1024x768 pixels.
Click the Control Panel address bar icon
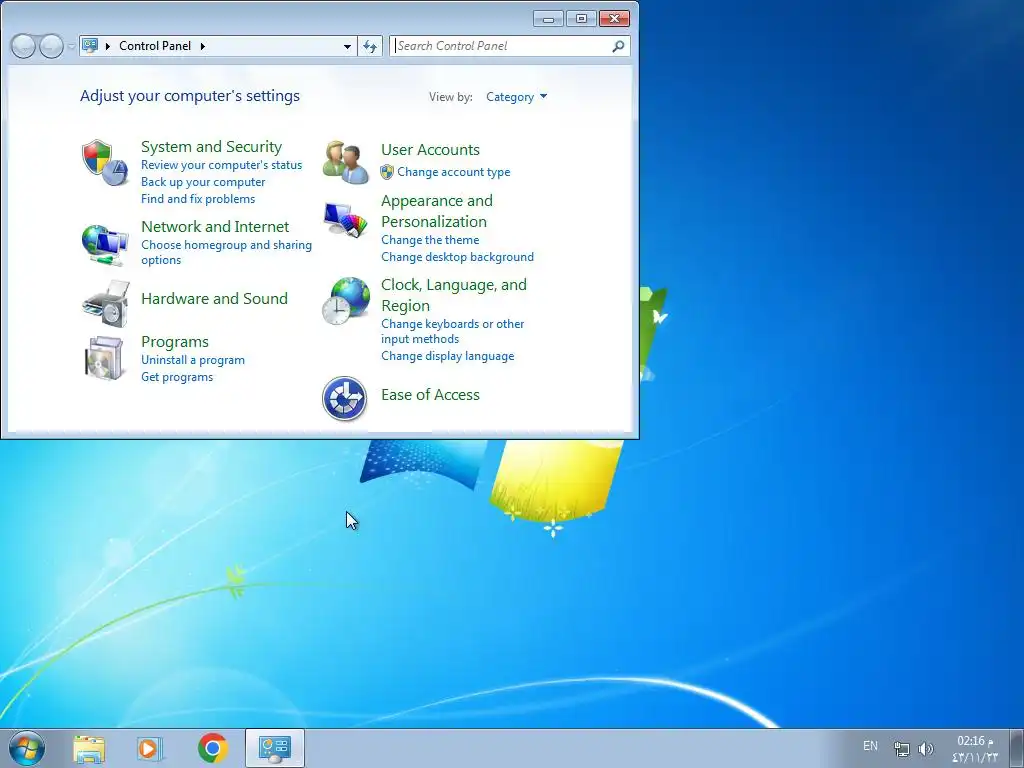click(90, 46)
